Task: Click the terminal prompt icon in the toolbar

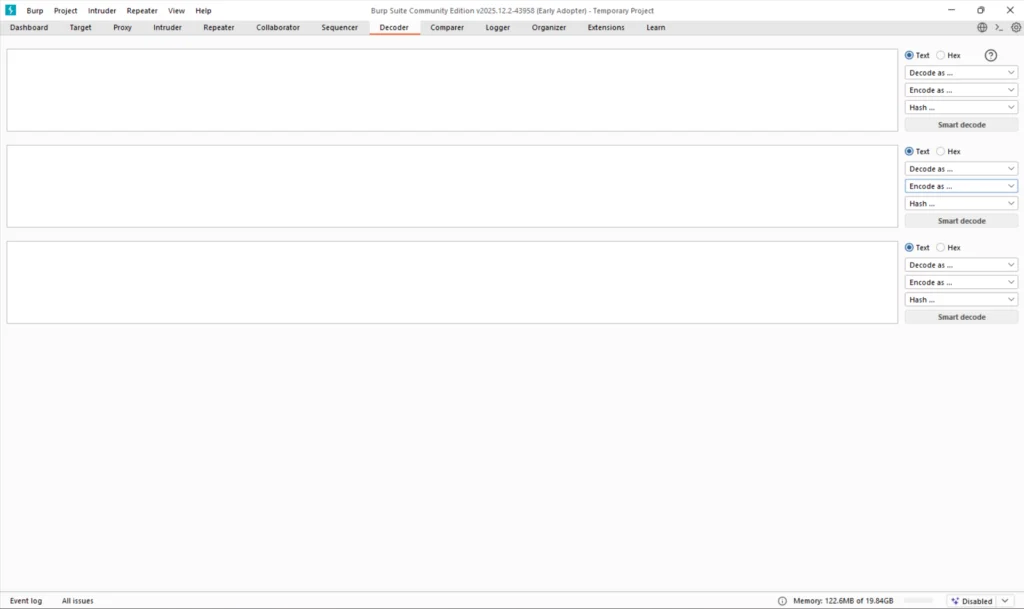Action: click(999, 28)
